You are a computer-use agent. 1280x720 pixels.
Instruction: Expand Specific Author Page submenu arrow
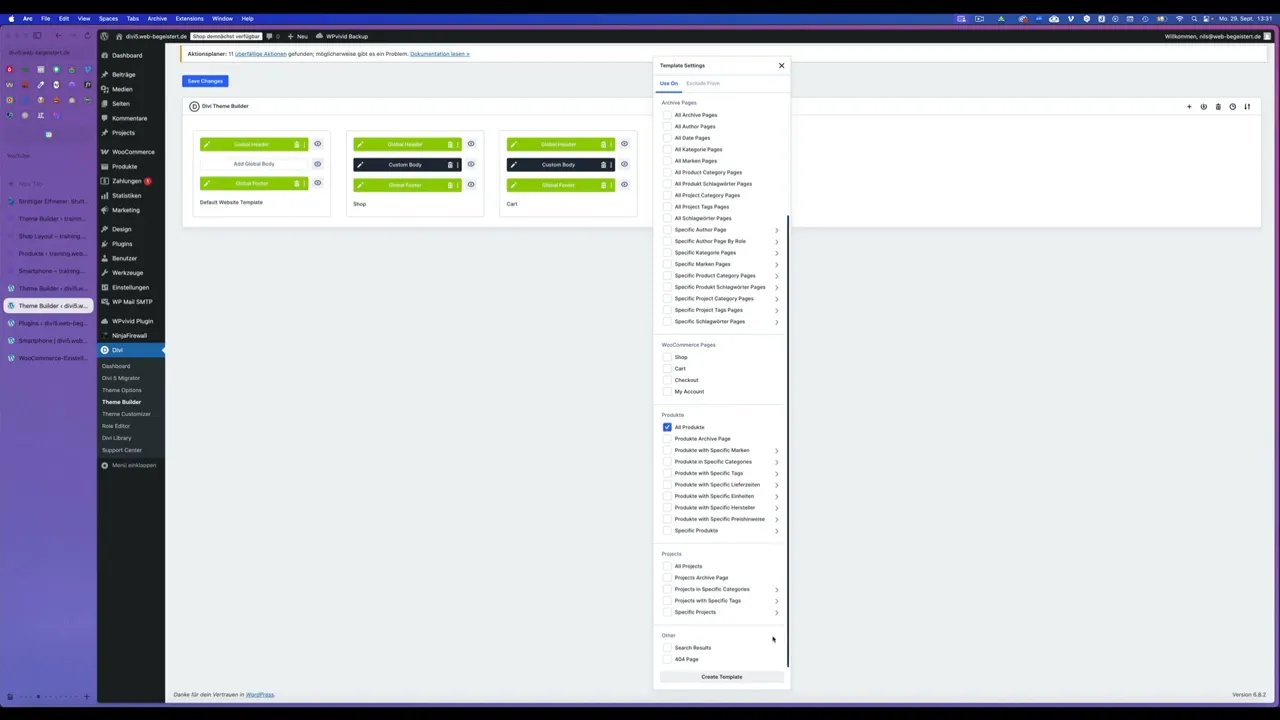pyautogui.click(x=776, y=231)
